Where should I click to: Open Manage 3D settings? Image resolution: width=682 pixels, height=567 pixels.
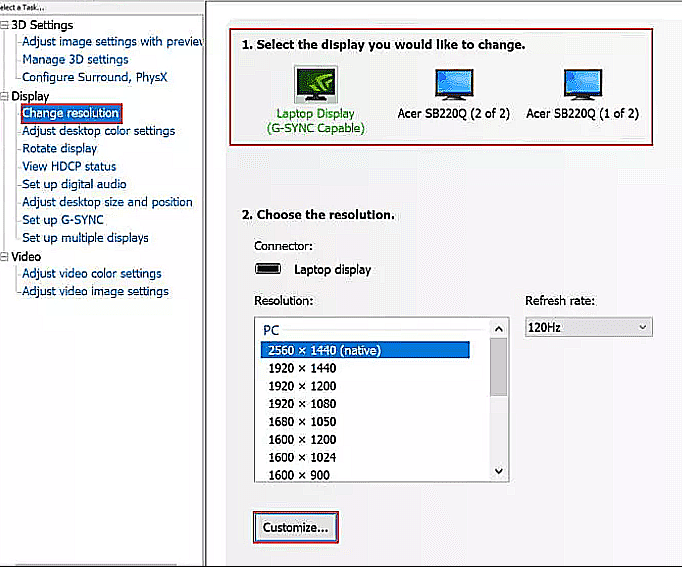(x=75, y=59)
